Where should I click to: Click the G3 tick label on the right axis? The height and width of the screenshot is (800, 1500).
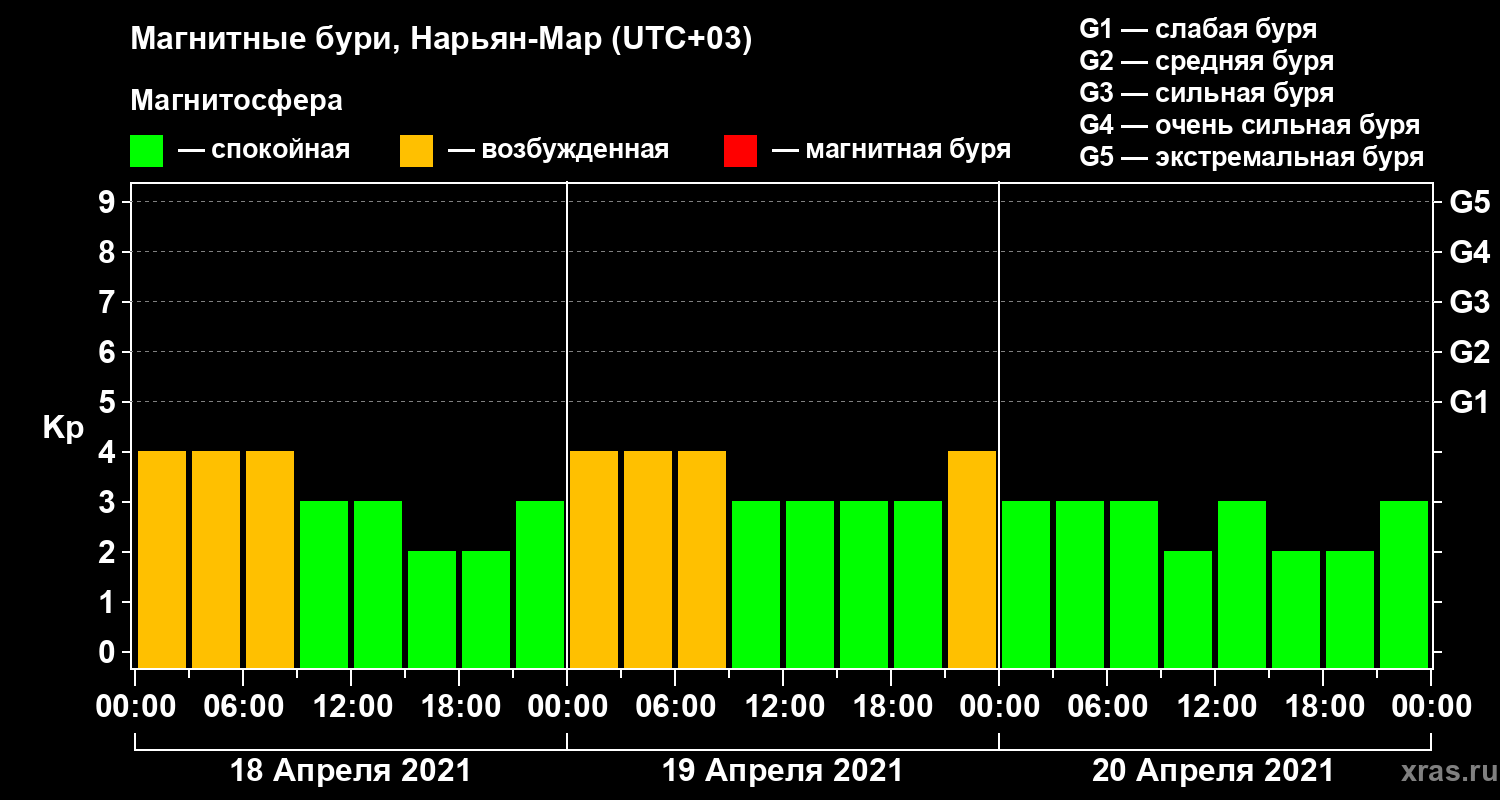point(1469,303)
